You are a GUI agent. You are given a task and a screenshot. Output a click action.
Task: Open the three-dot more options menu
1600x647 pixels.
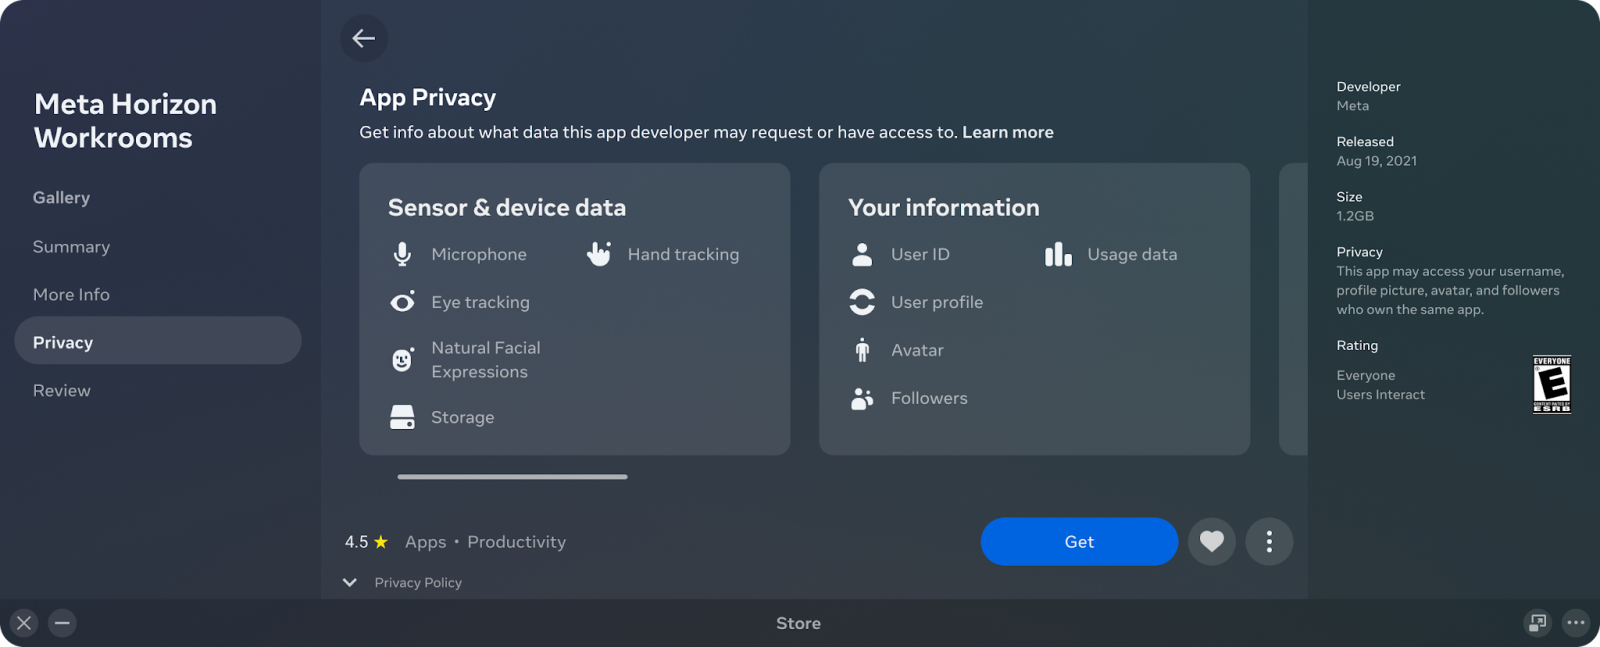click(x=1269, y=542)
